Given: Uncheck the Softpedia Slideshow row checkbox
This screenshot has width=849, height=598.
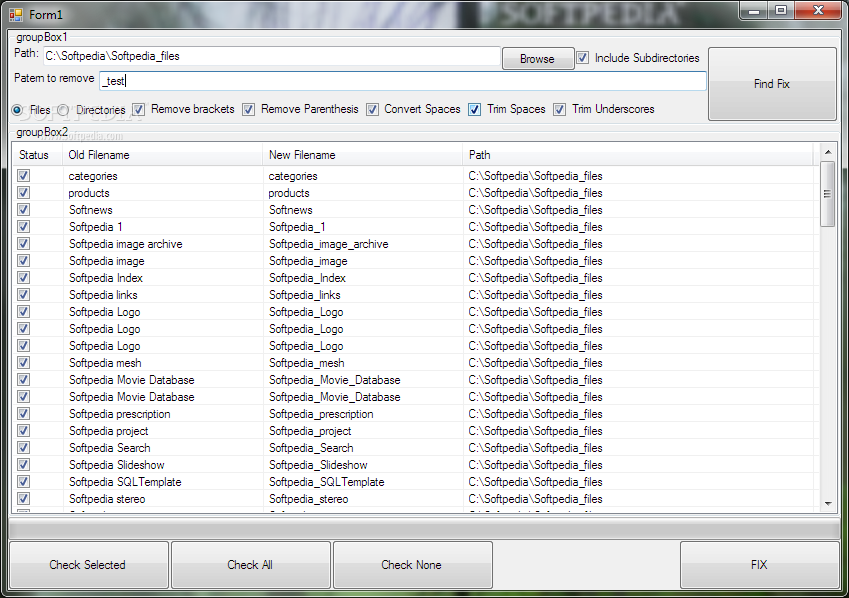Looking at the screenshot, I should (x=23, y=464).
